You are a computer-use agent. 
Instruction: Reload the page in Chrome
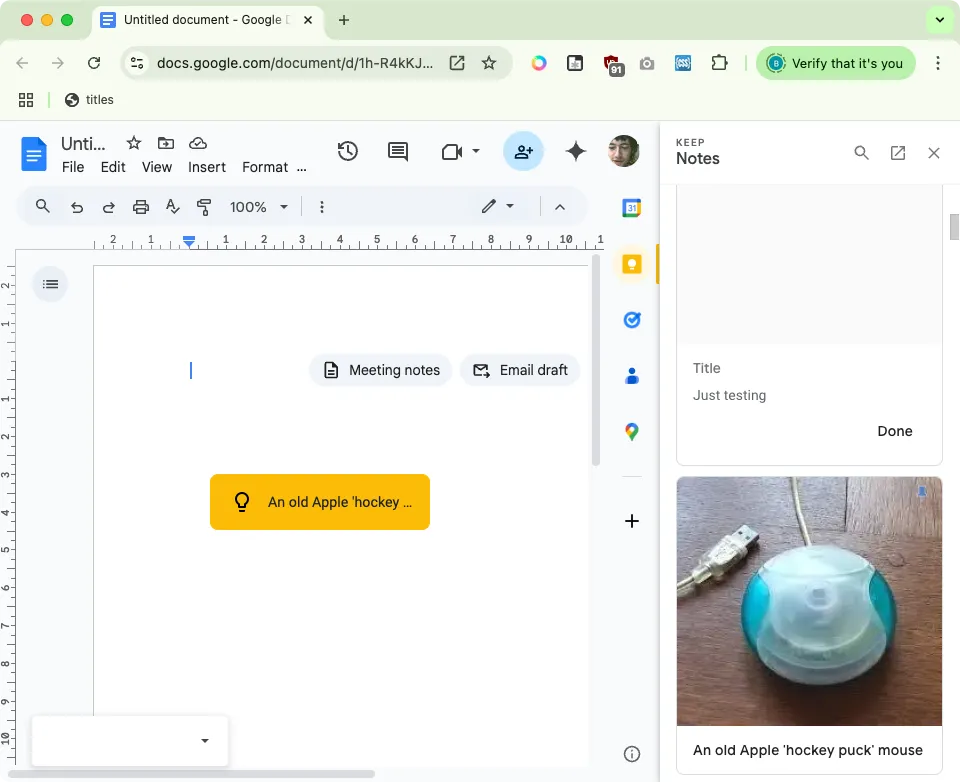pos(94,63)
